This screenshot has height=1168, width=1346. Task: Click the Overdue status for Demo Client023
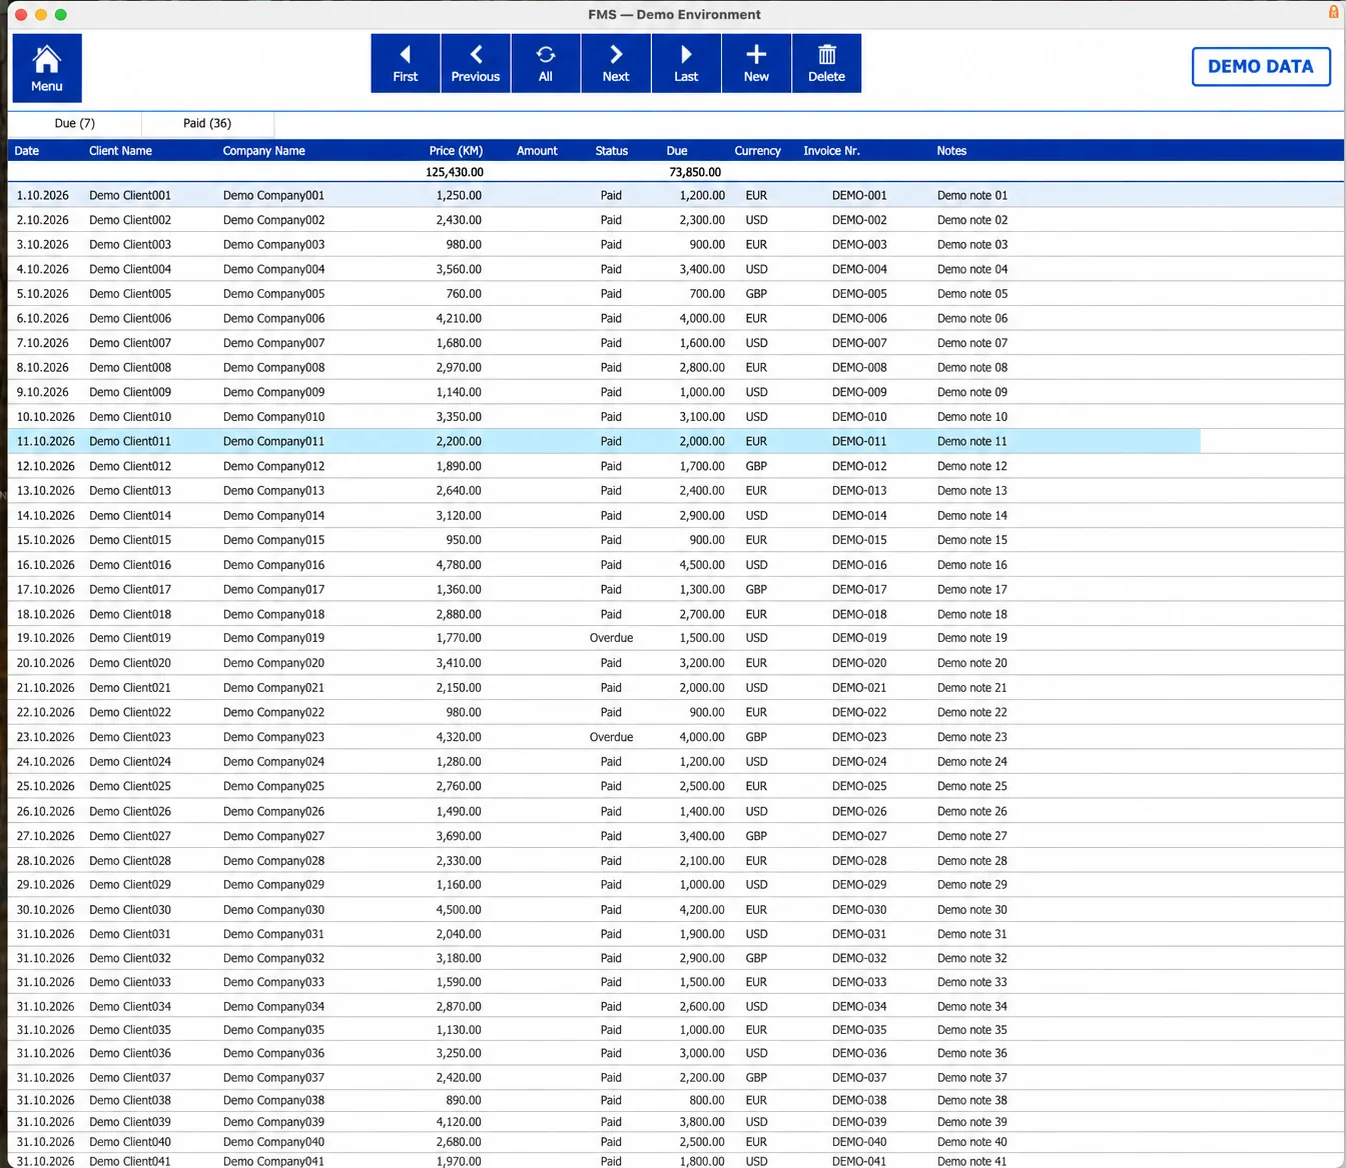(611, 737)
